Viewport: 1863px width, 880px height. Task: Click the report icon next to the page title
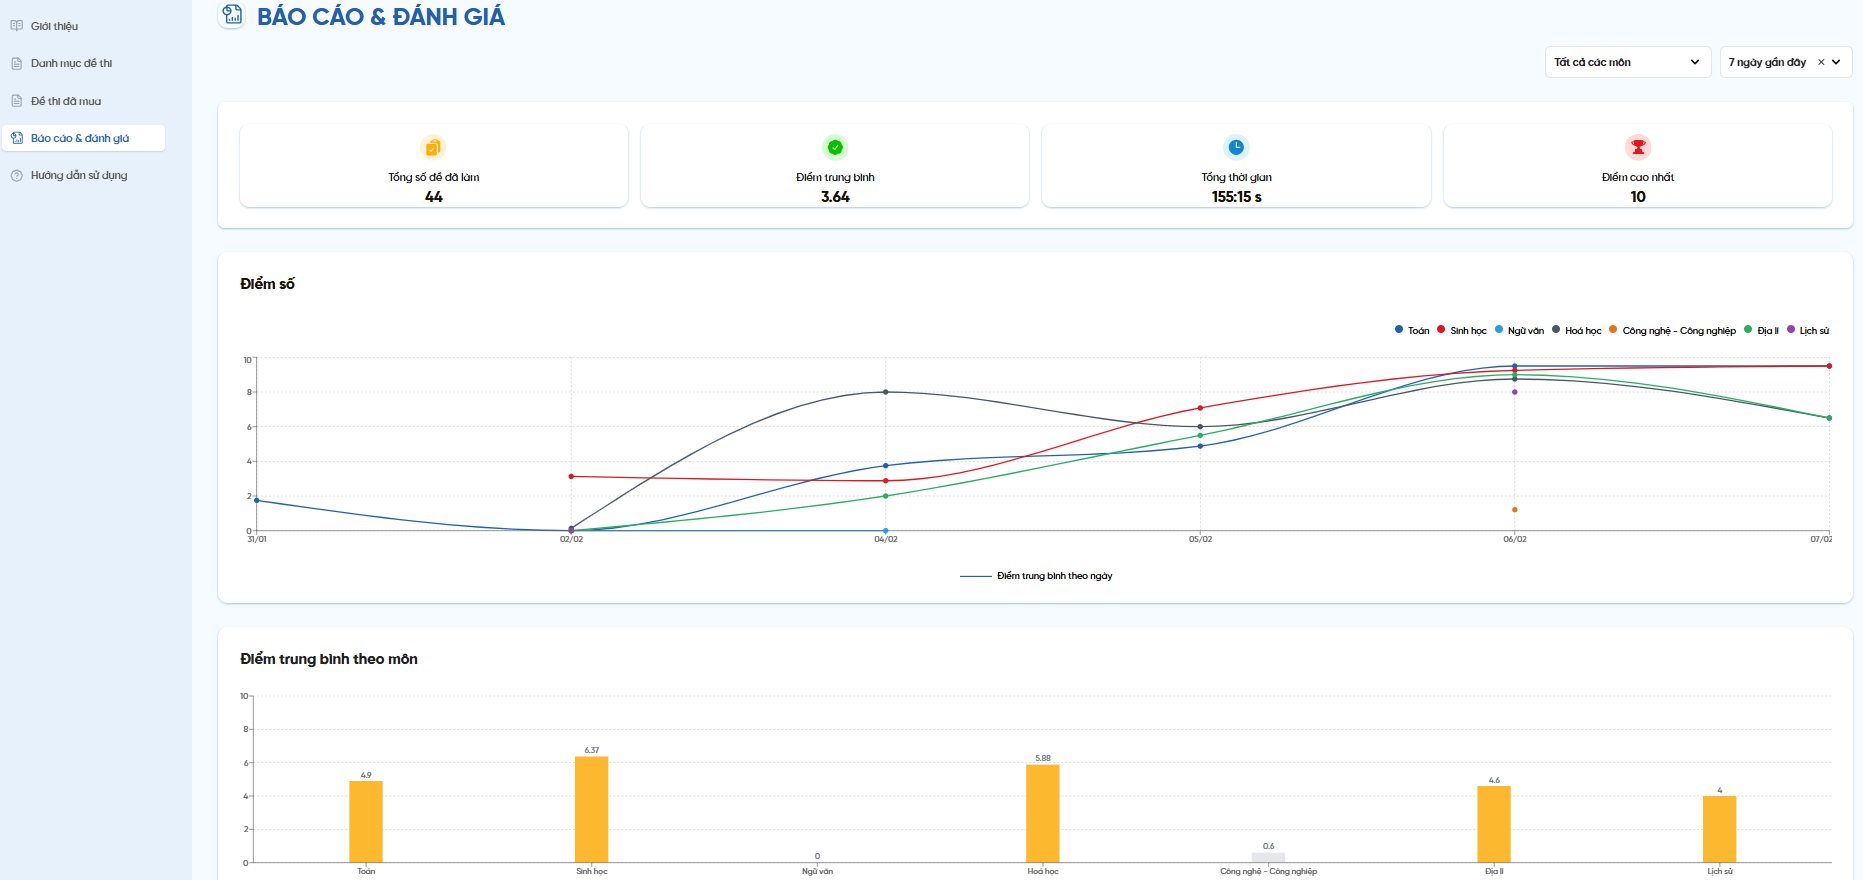click(232, 15)
